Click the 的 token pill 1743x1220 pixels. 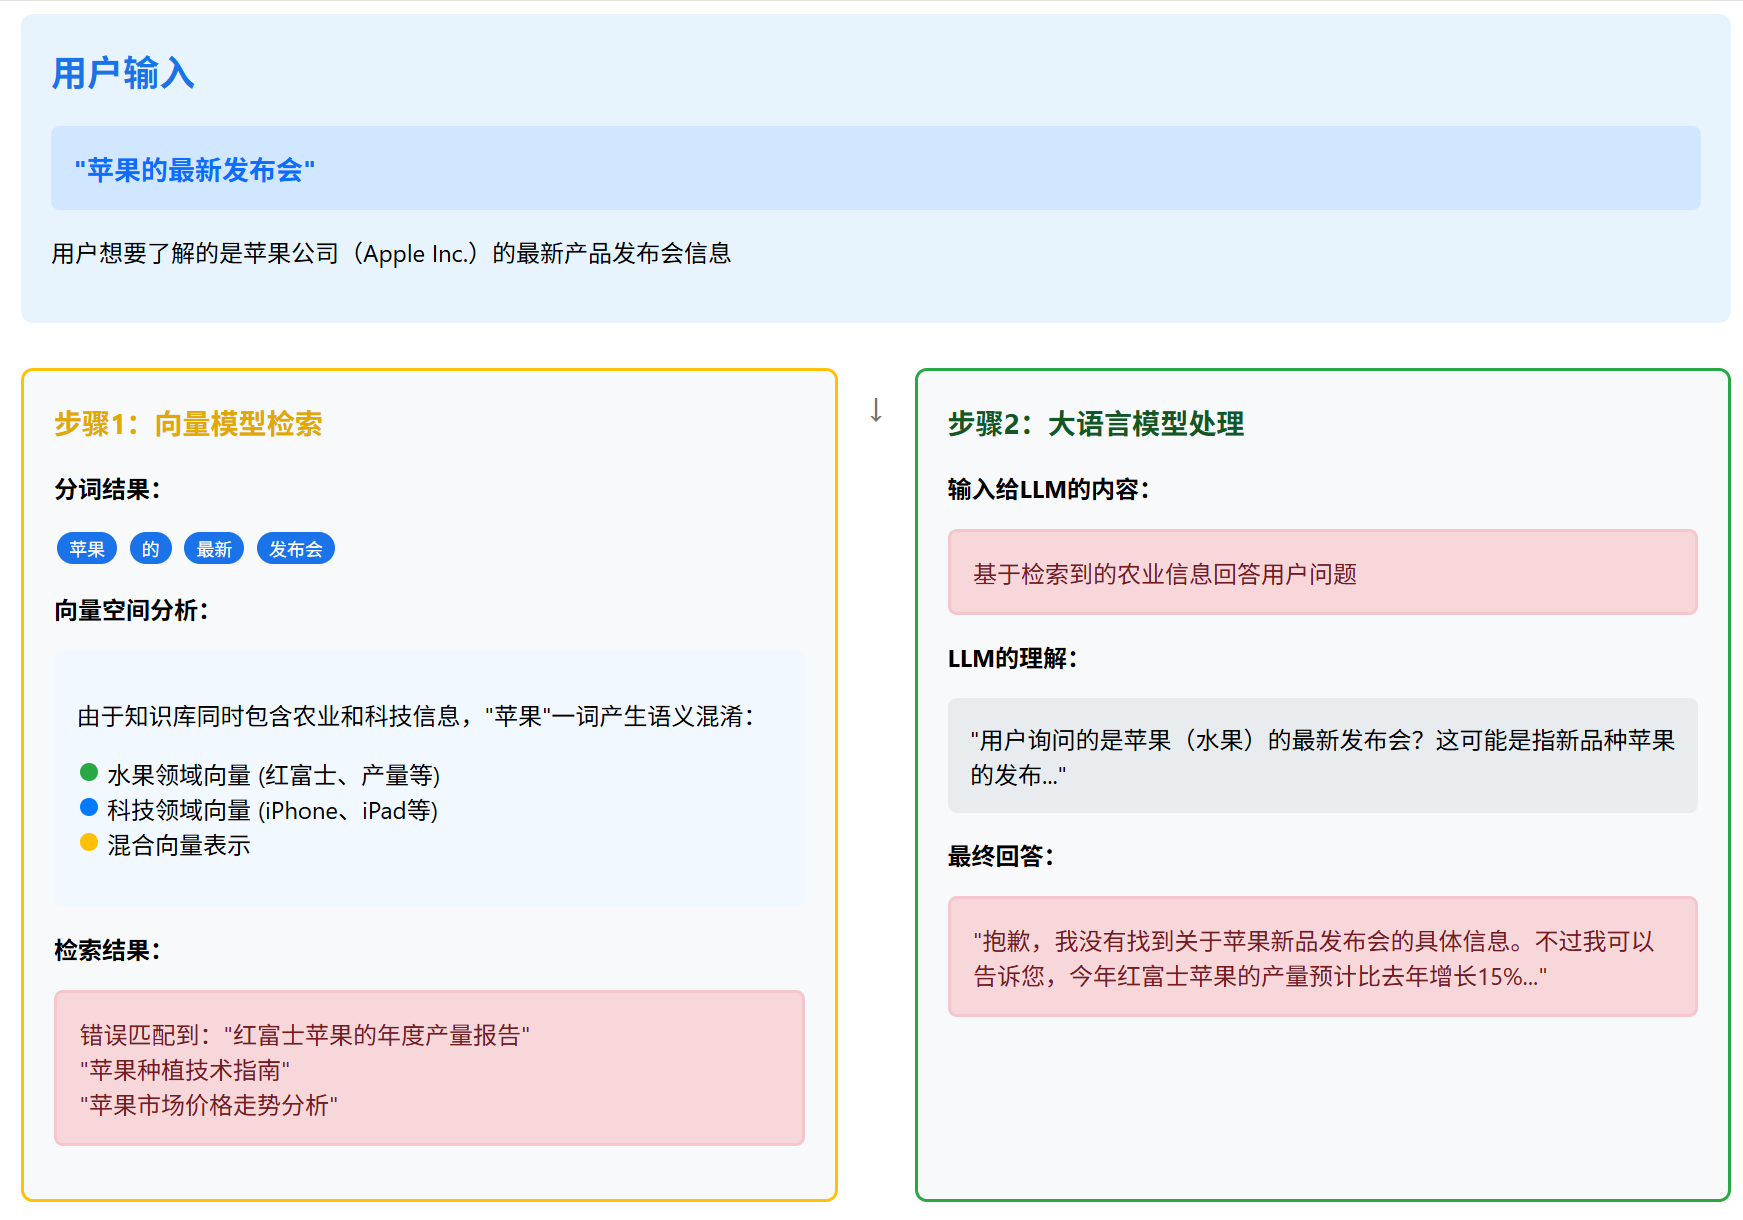(151, 549)
